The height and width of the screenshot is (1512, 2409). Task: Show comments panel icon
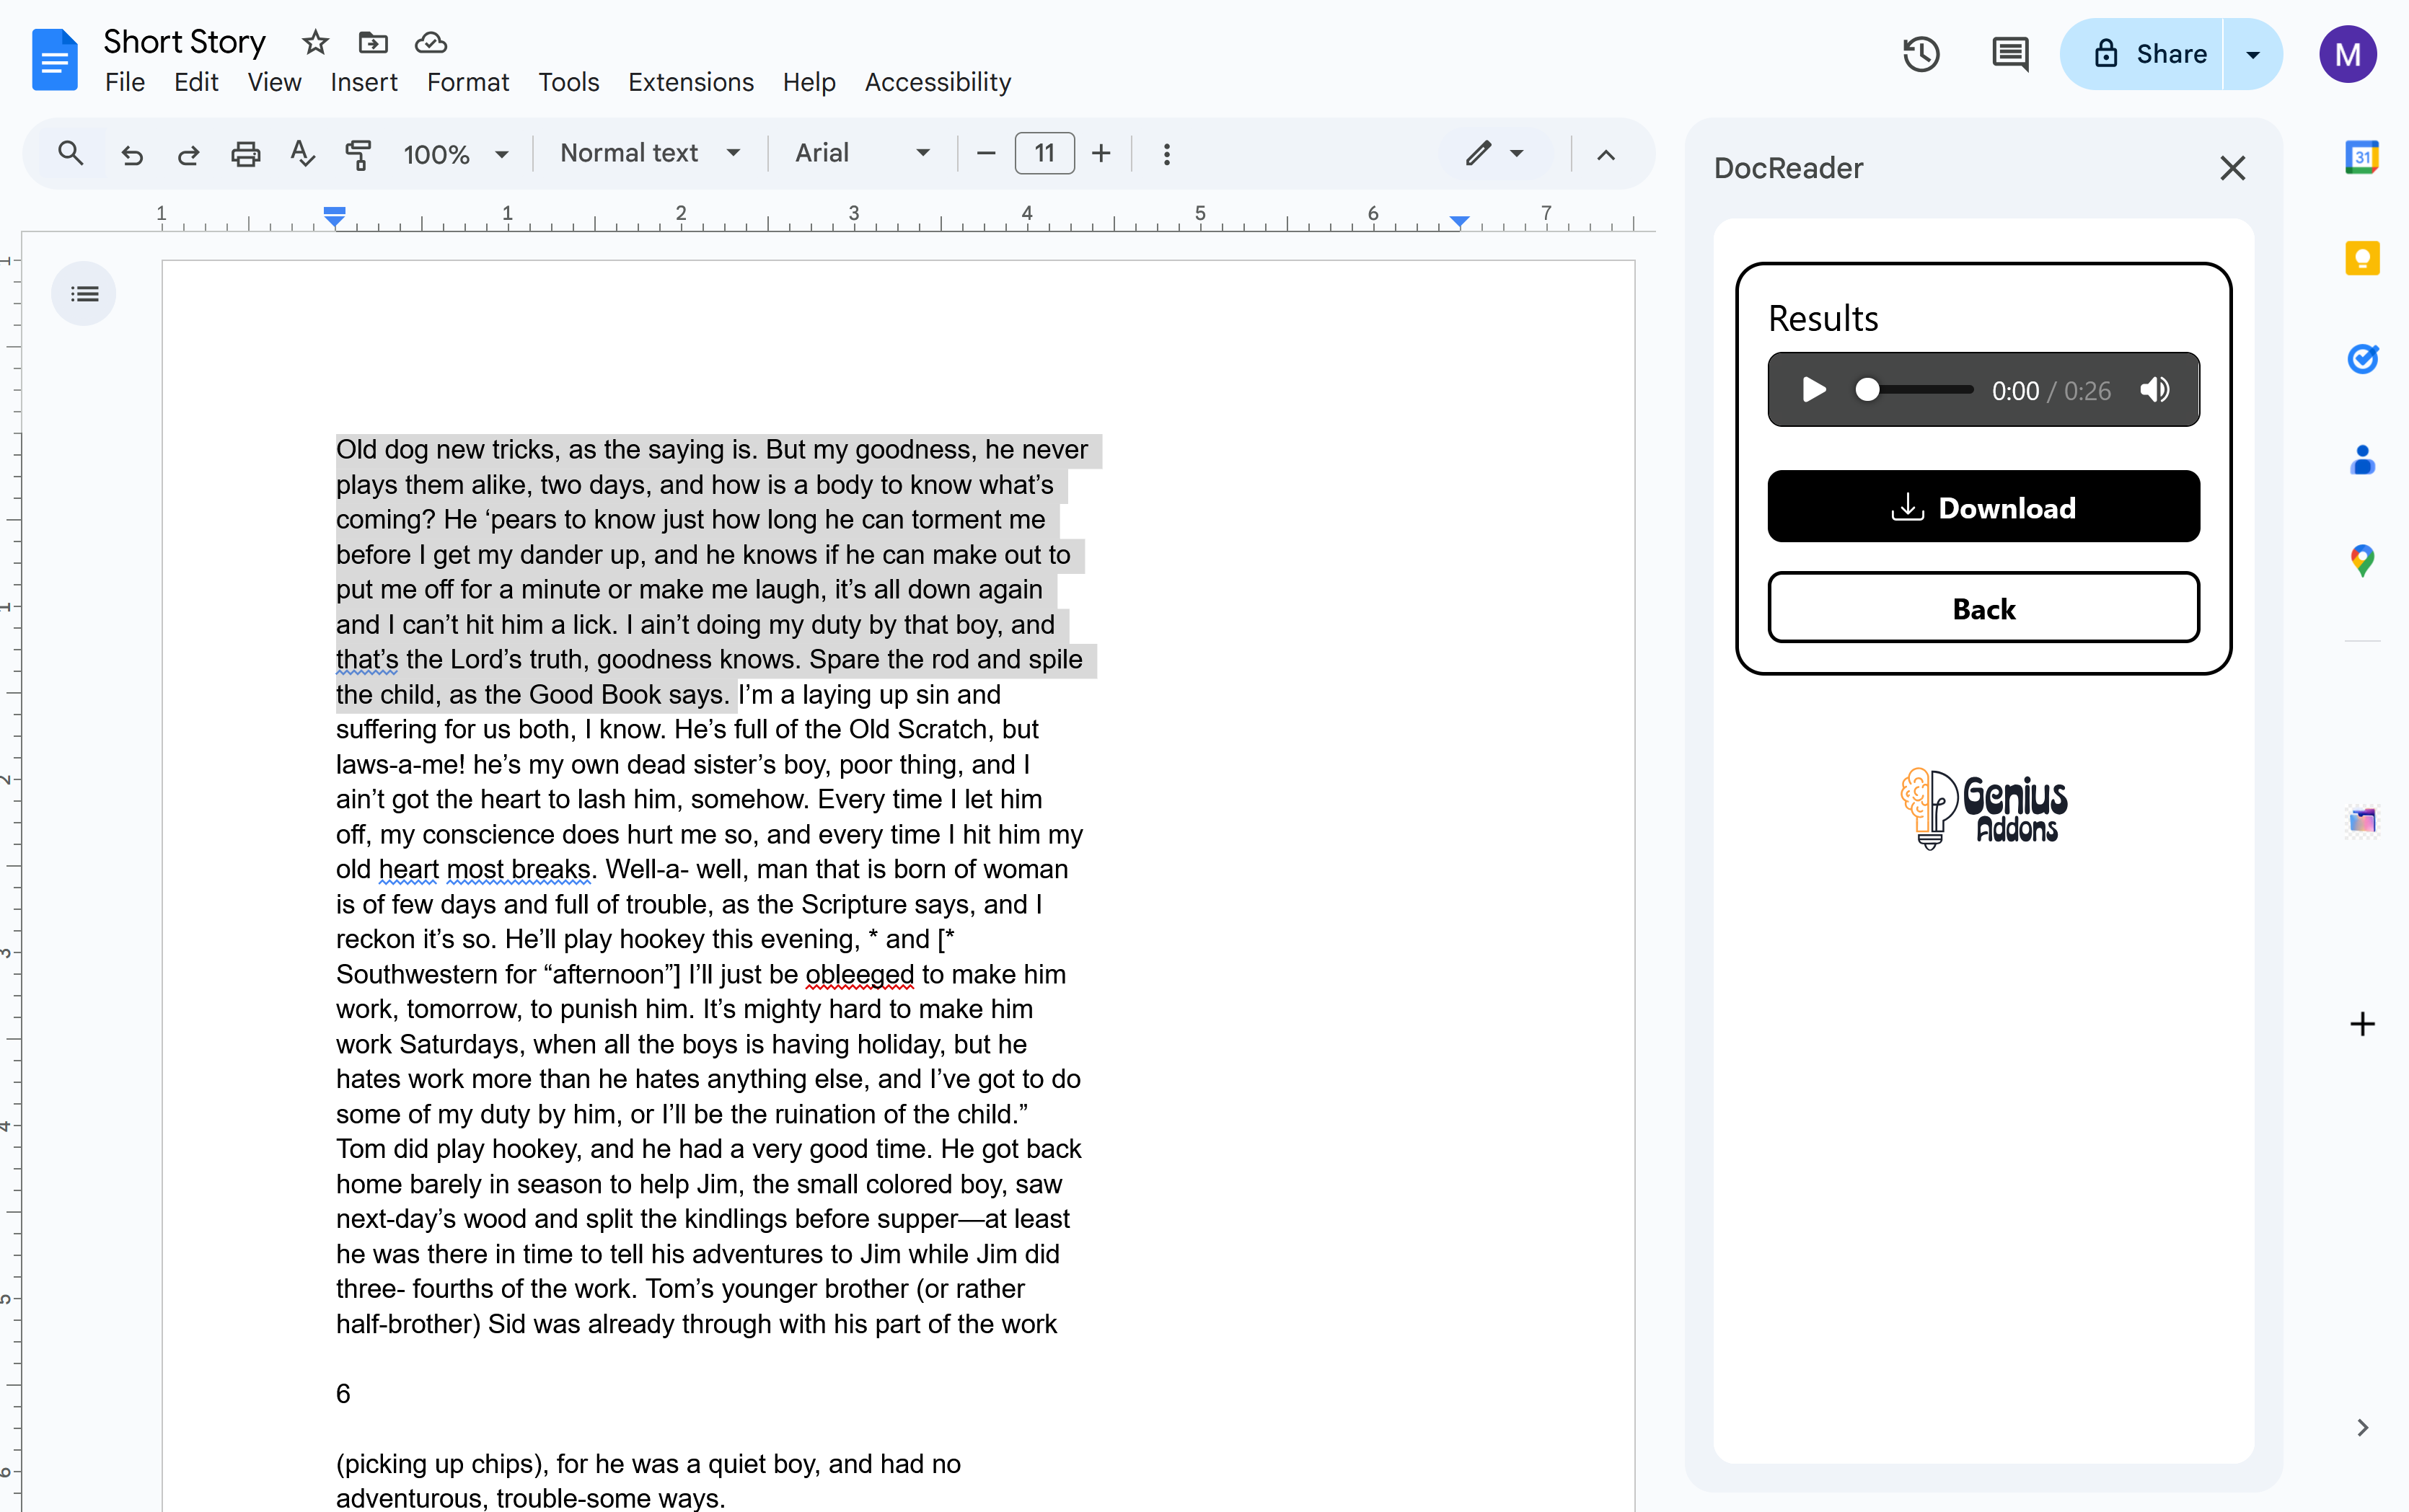tap(2010, 54)
